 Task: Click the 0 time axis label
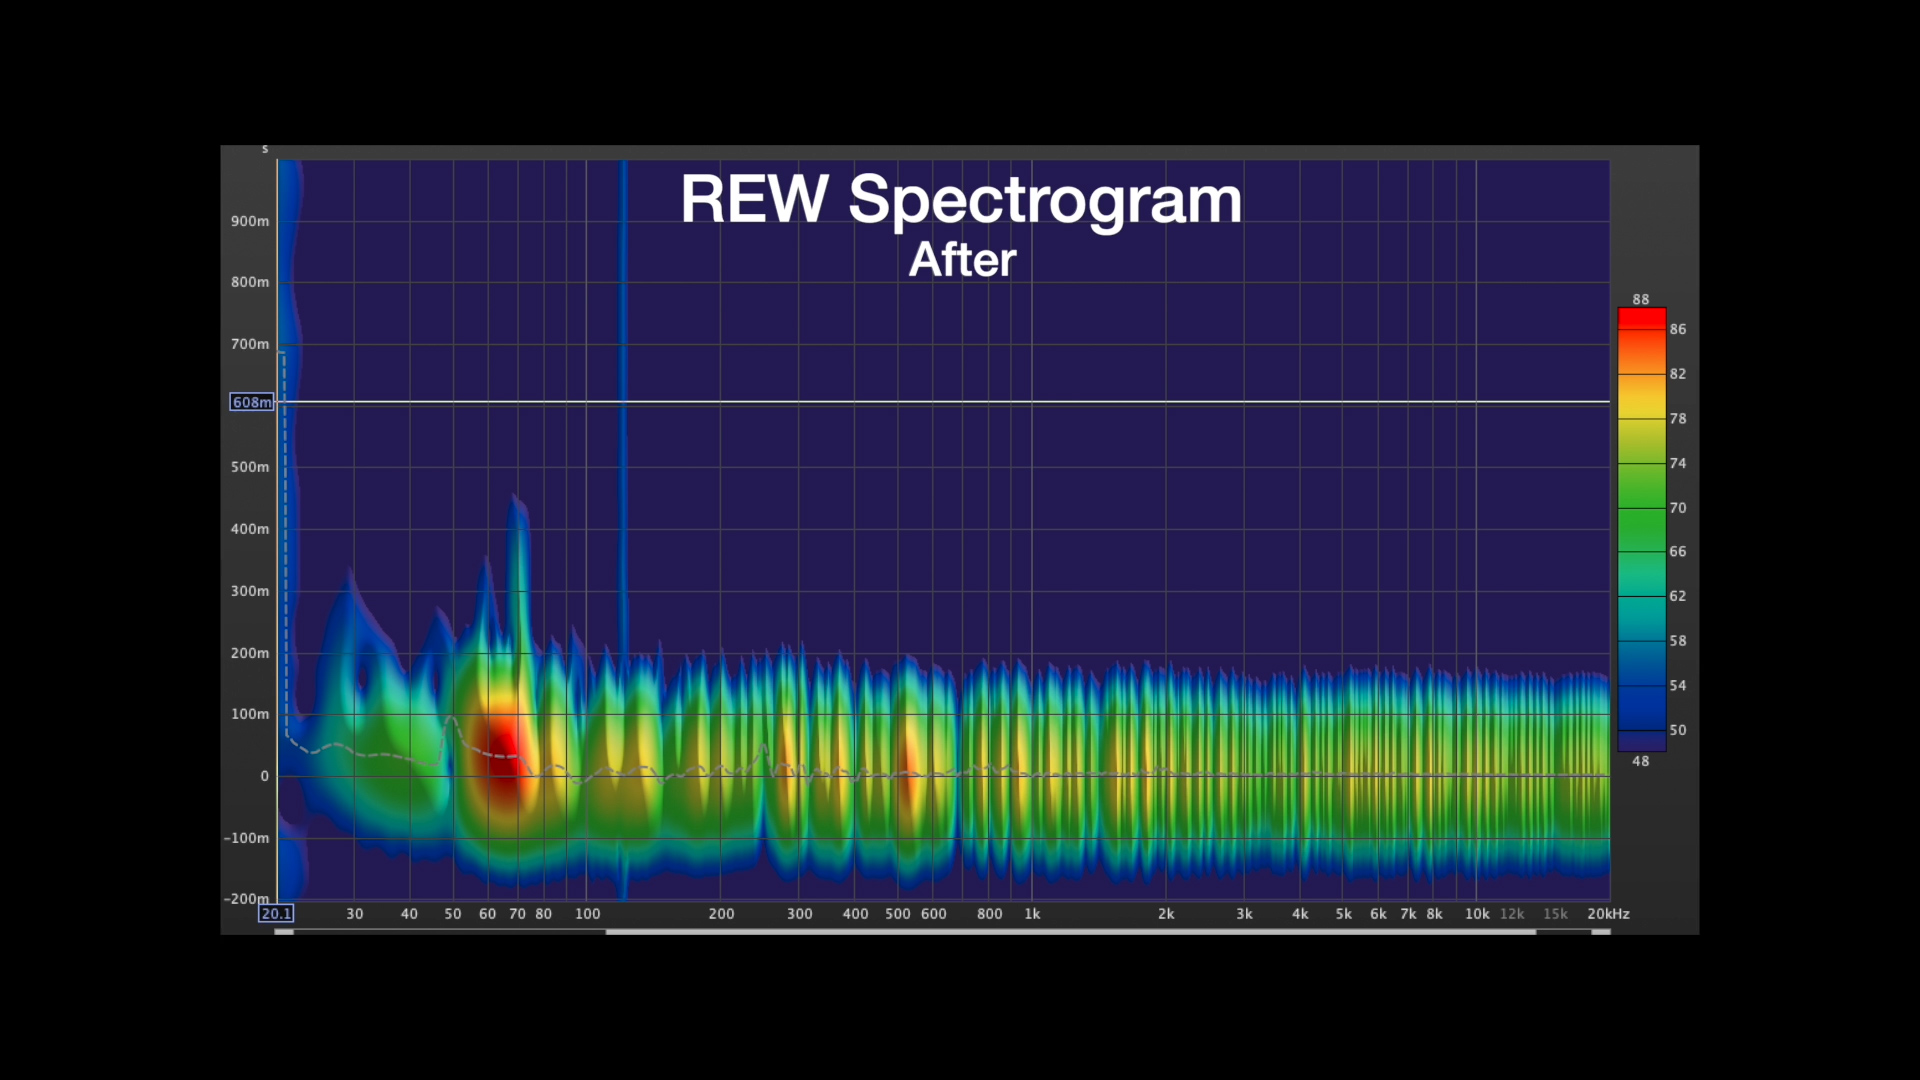coord(265,776)
